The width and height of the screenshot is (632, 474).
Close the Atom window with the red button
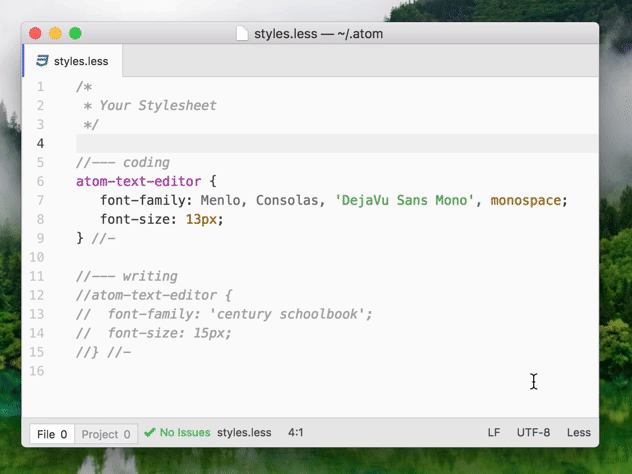35,33
